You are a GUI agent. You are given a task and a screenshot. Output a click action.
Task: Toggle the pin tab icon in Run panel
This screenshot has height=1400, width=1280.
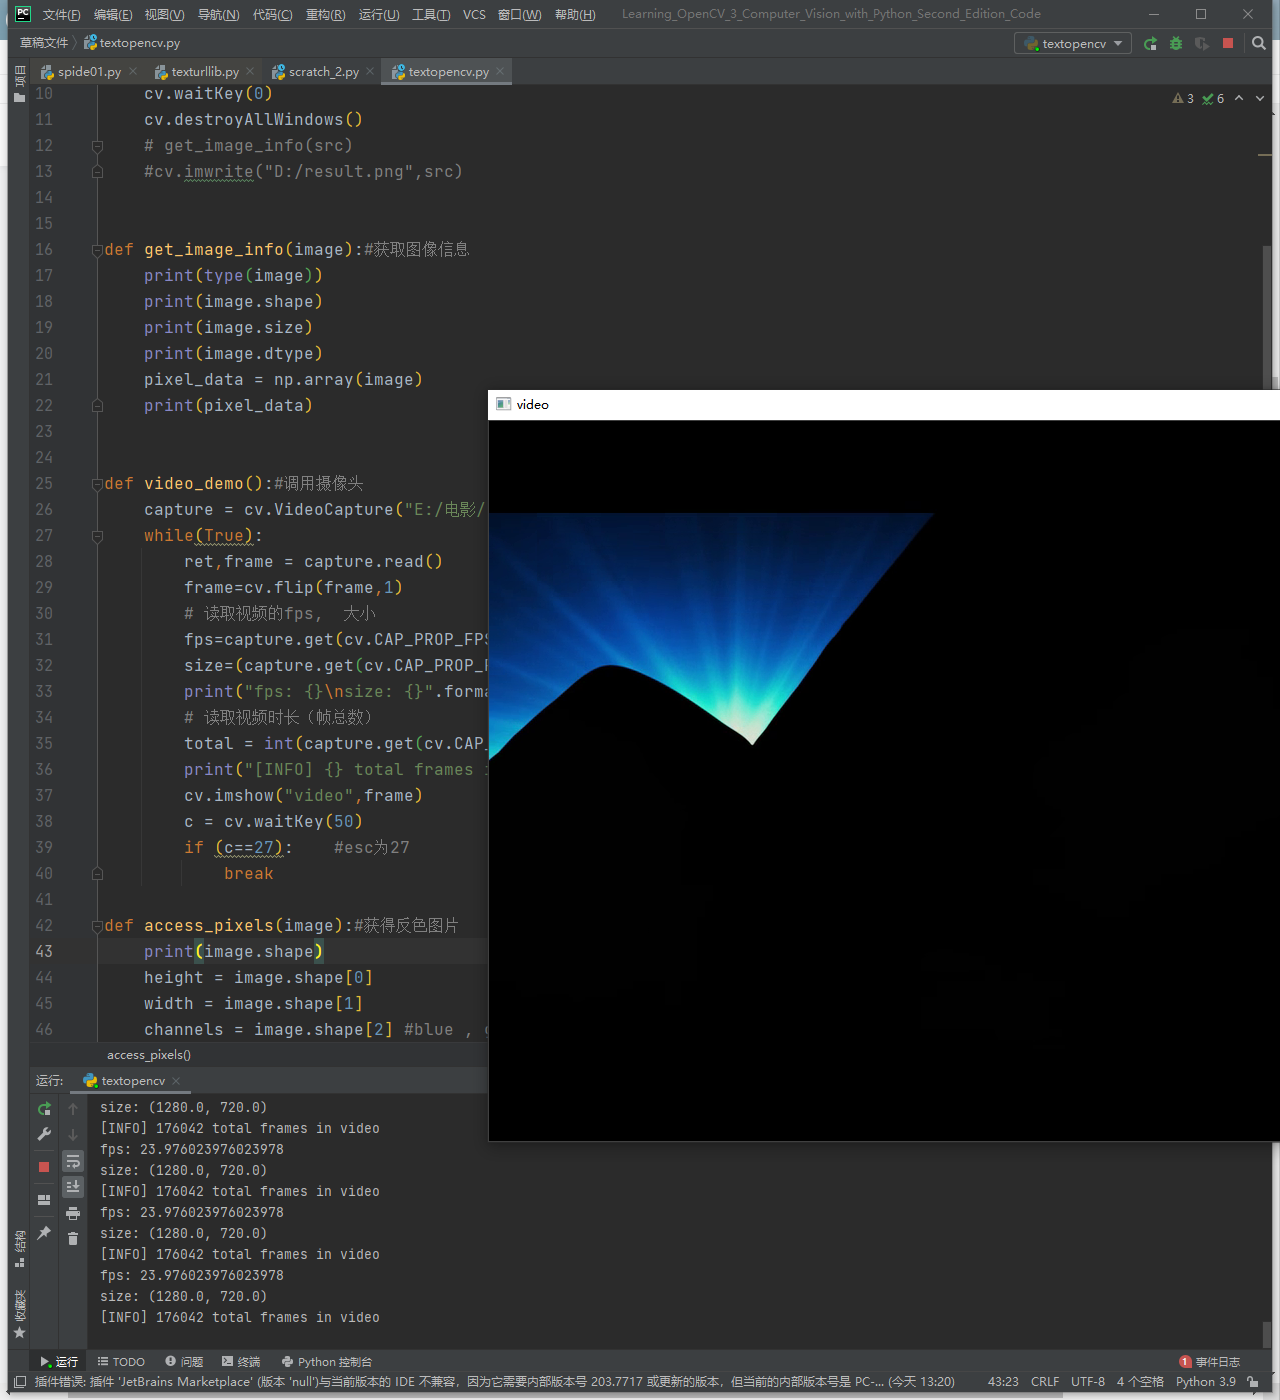44,1233
